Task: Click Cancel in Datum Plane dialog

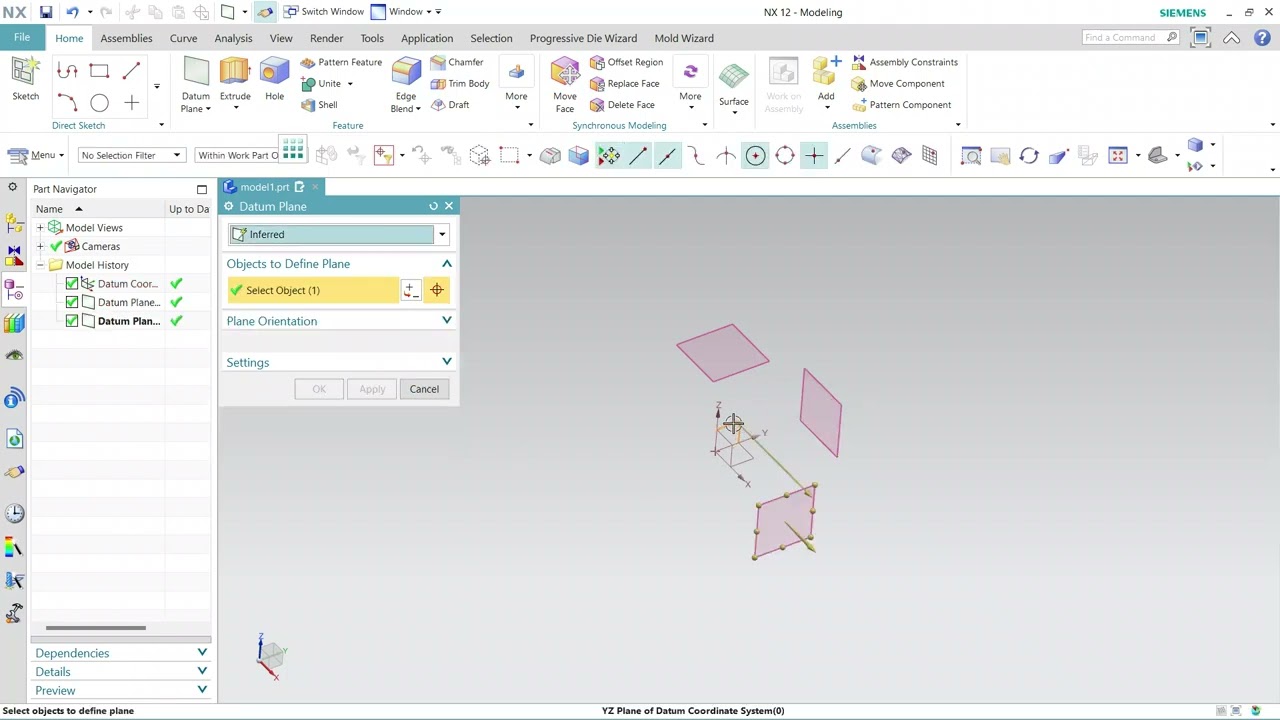Action: [424, 389]
